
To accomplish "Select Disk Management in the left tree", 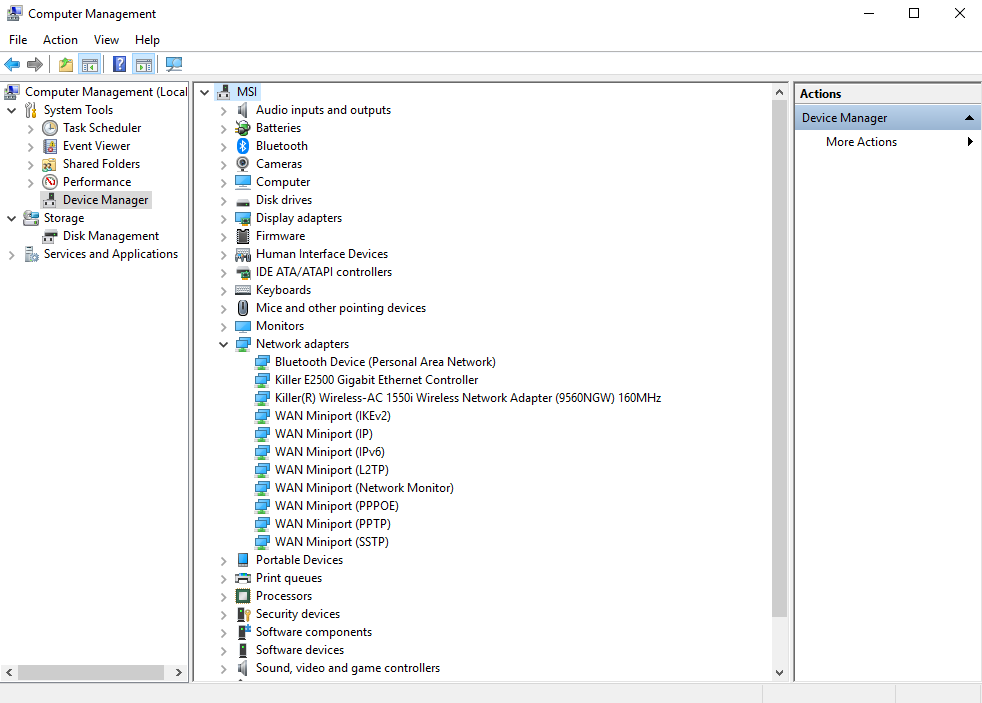I will 110,236.
